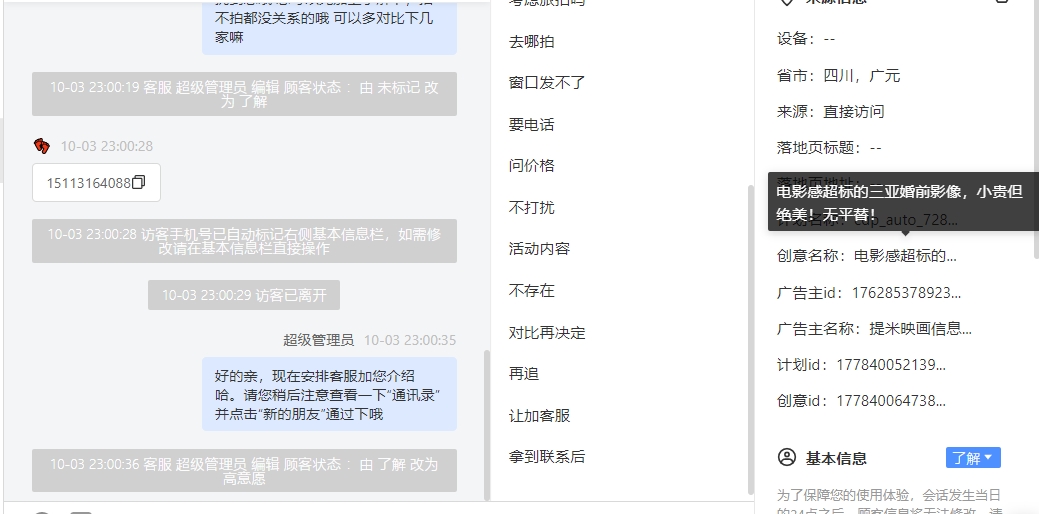
Task: Choose the 不存在 quick reply
Action: point(531,291)
